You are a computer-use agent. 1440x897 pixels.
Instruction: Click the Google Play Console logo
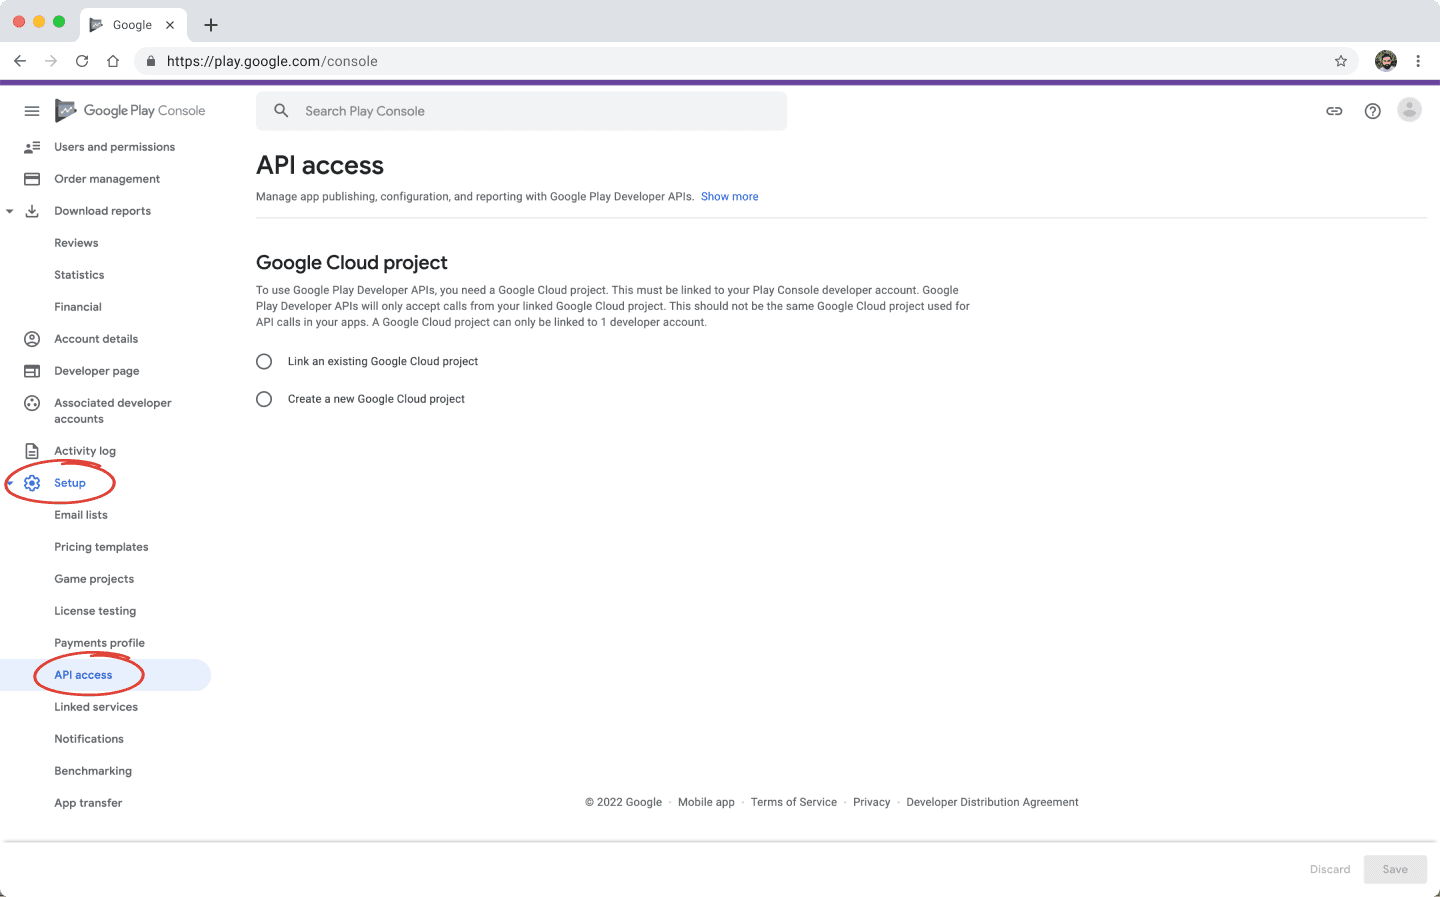(x=130, y=111)
